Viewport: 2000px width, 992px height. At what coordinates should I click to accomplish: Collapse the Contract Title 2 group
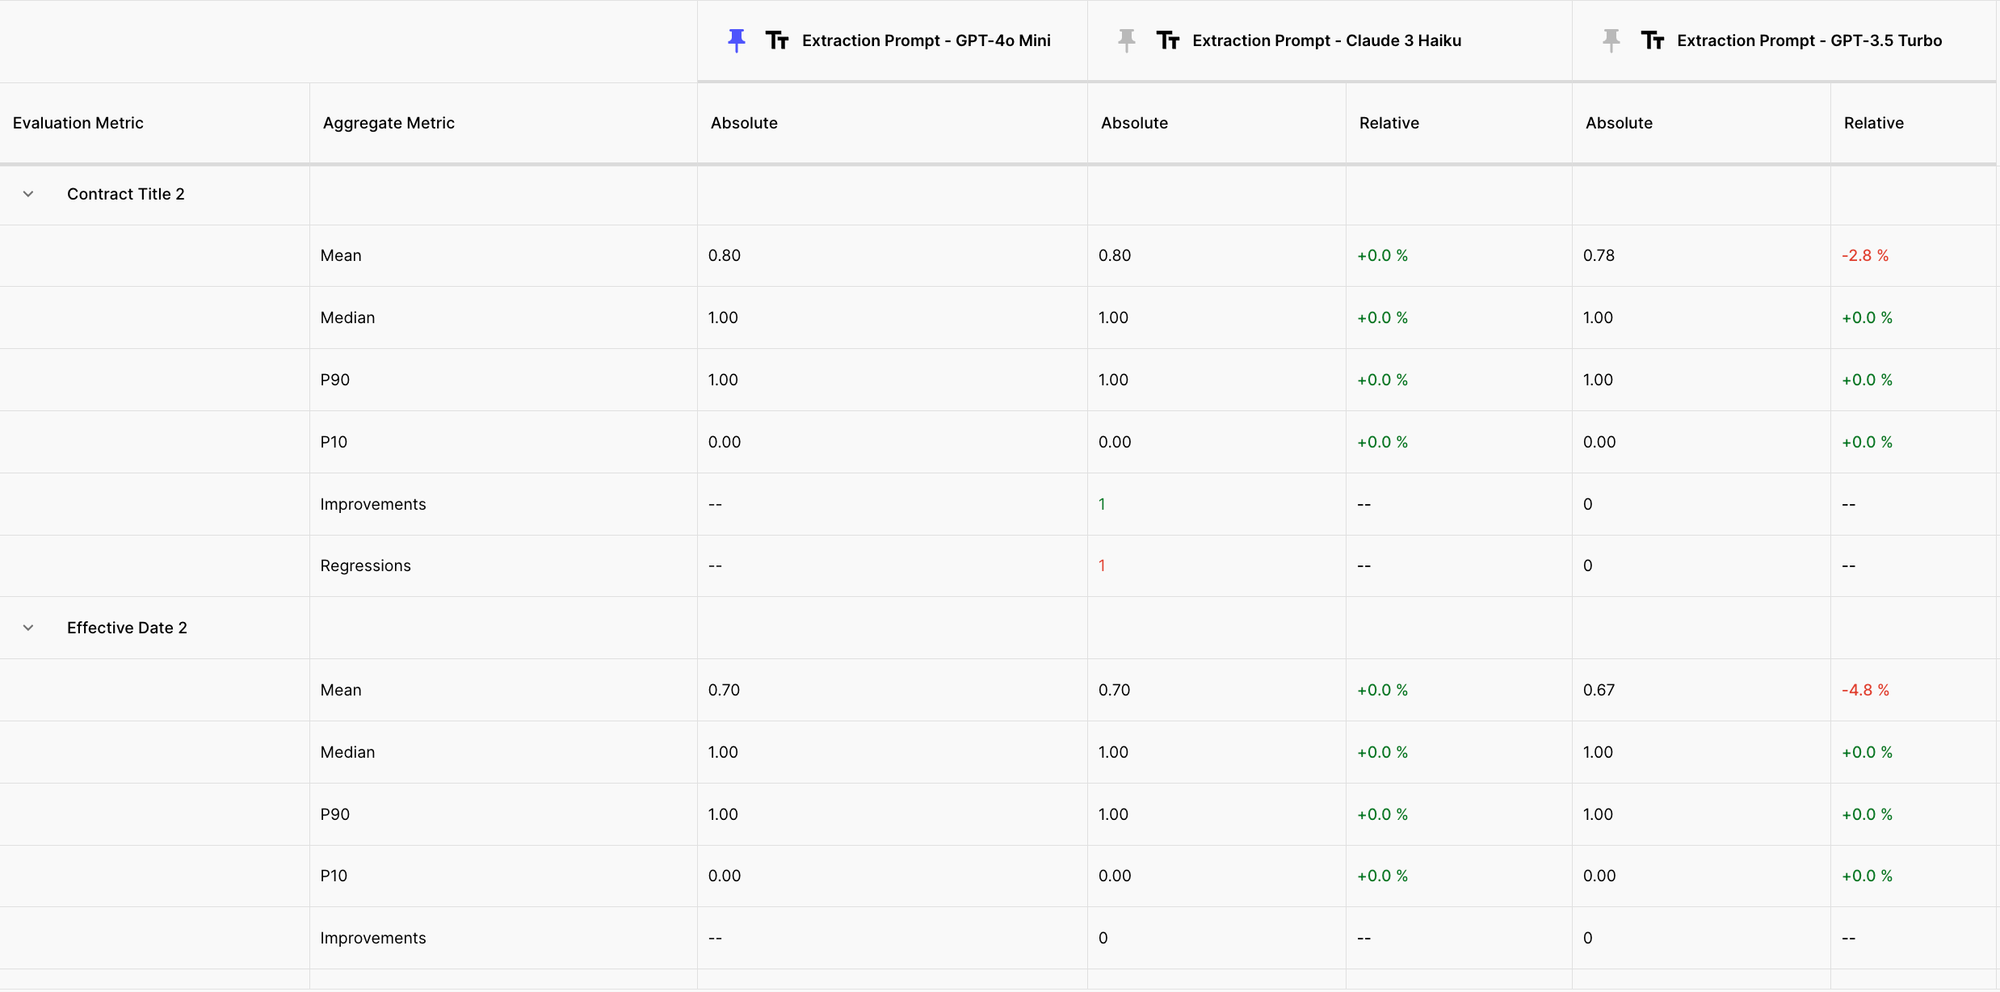[x=28, y=194]
